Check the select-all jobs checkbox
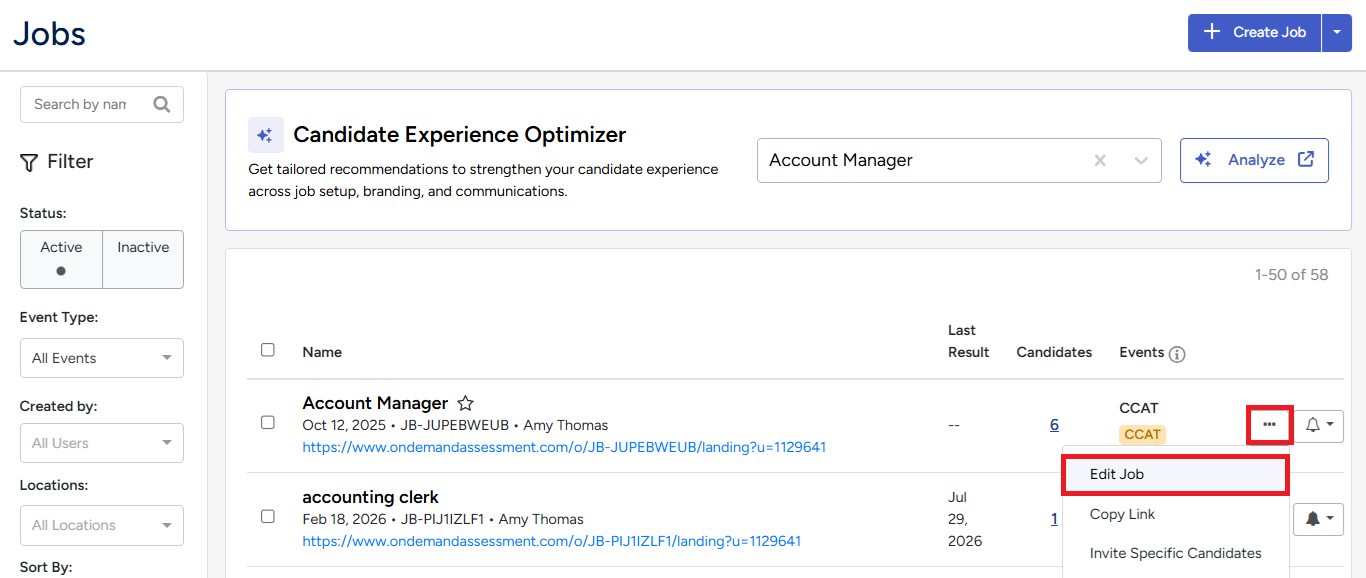 268,350
